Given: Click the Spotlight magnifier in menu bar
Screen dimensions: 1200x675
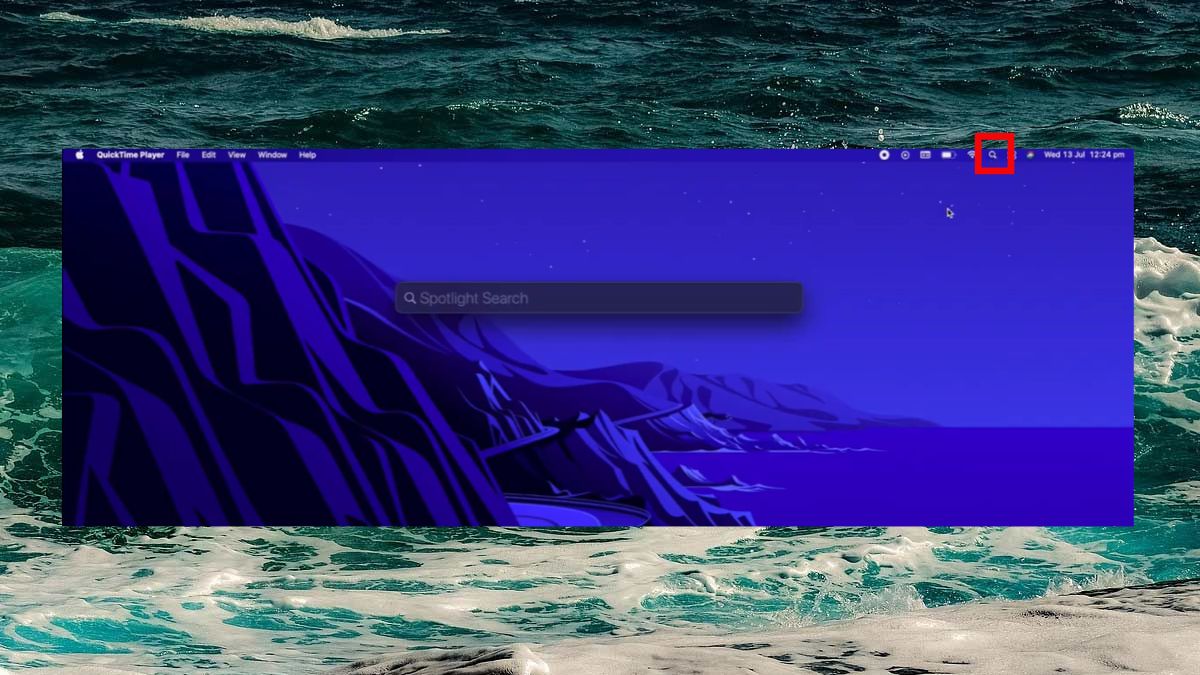Looking at the screenshot, I should click(992, 155).
